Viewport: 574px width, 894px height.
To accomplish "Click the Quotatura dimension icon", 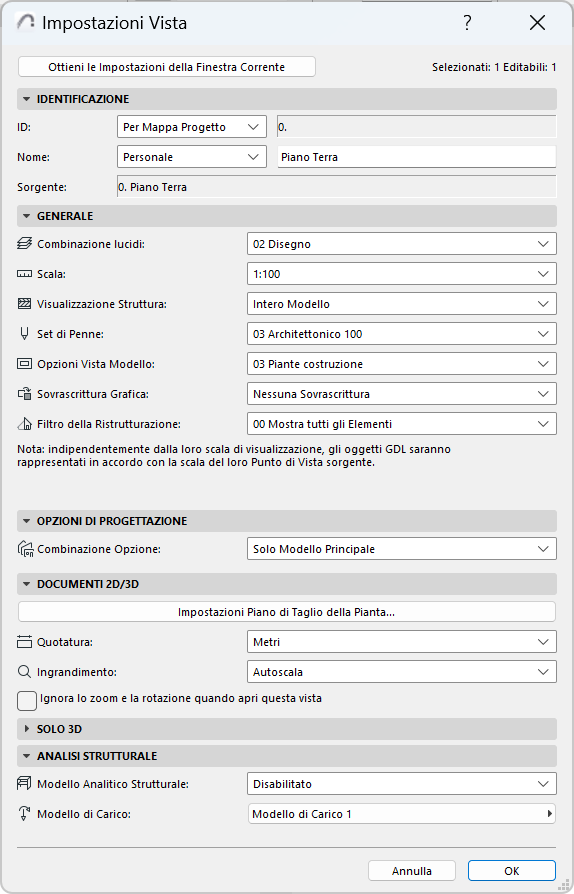I will (25, 642).
